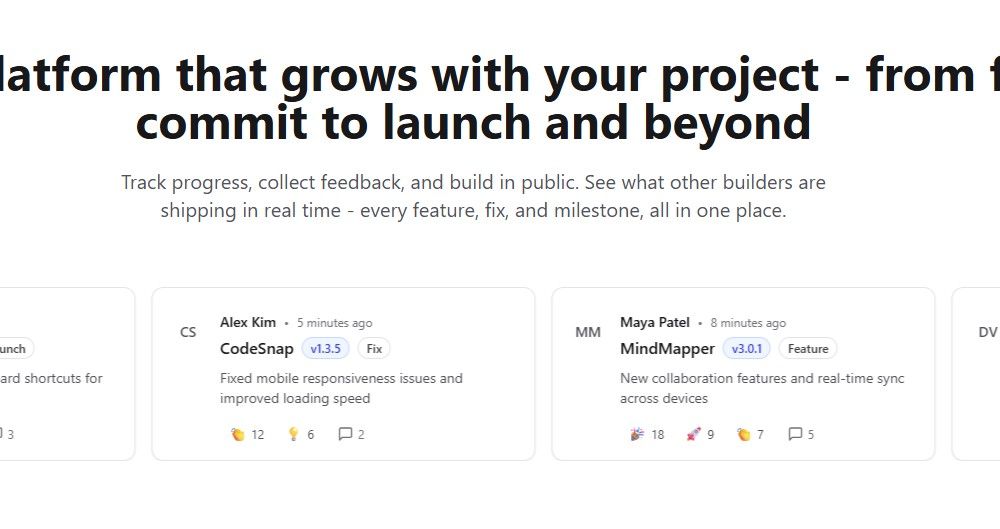
Task: Open the MindMapper project title
Action: pyautogui.click(x=667, y=349)
